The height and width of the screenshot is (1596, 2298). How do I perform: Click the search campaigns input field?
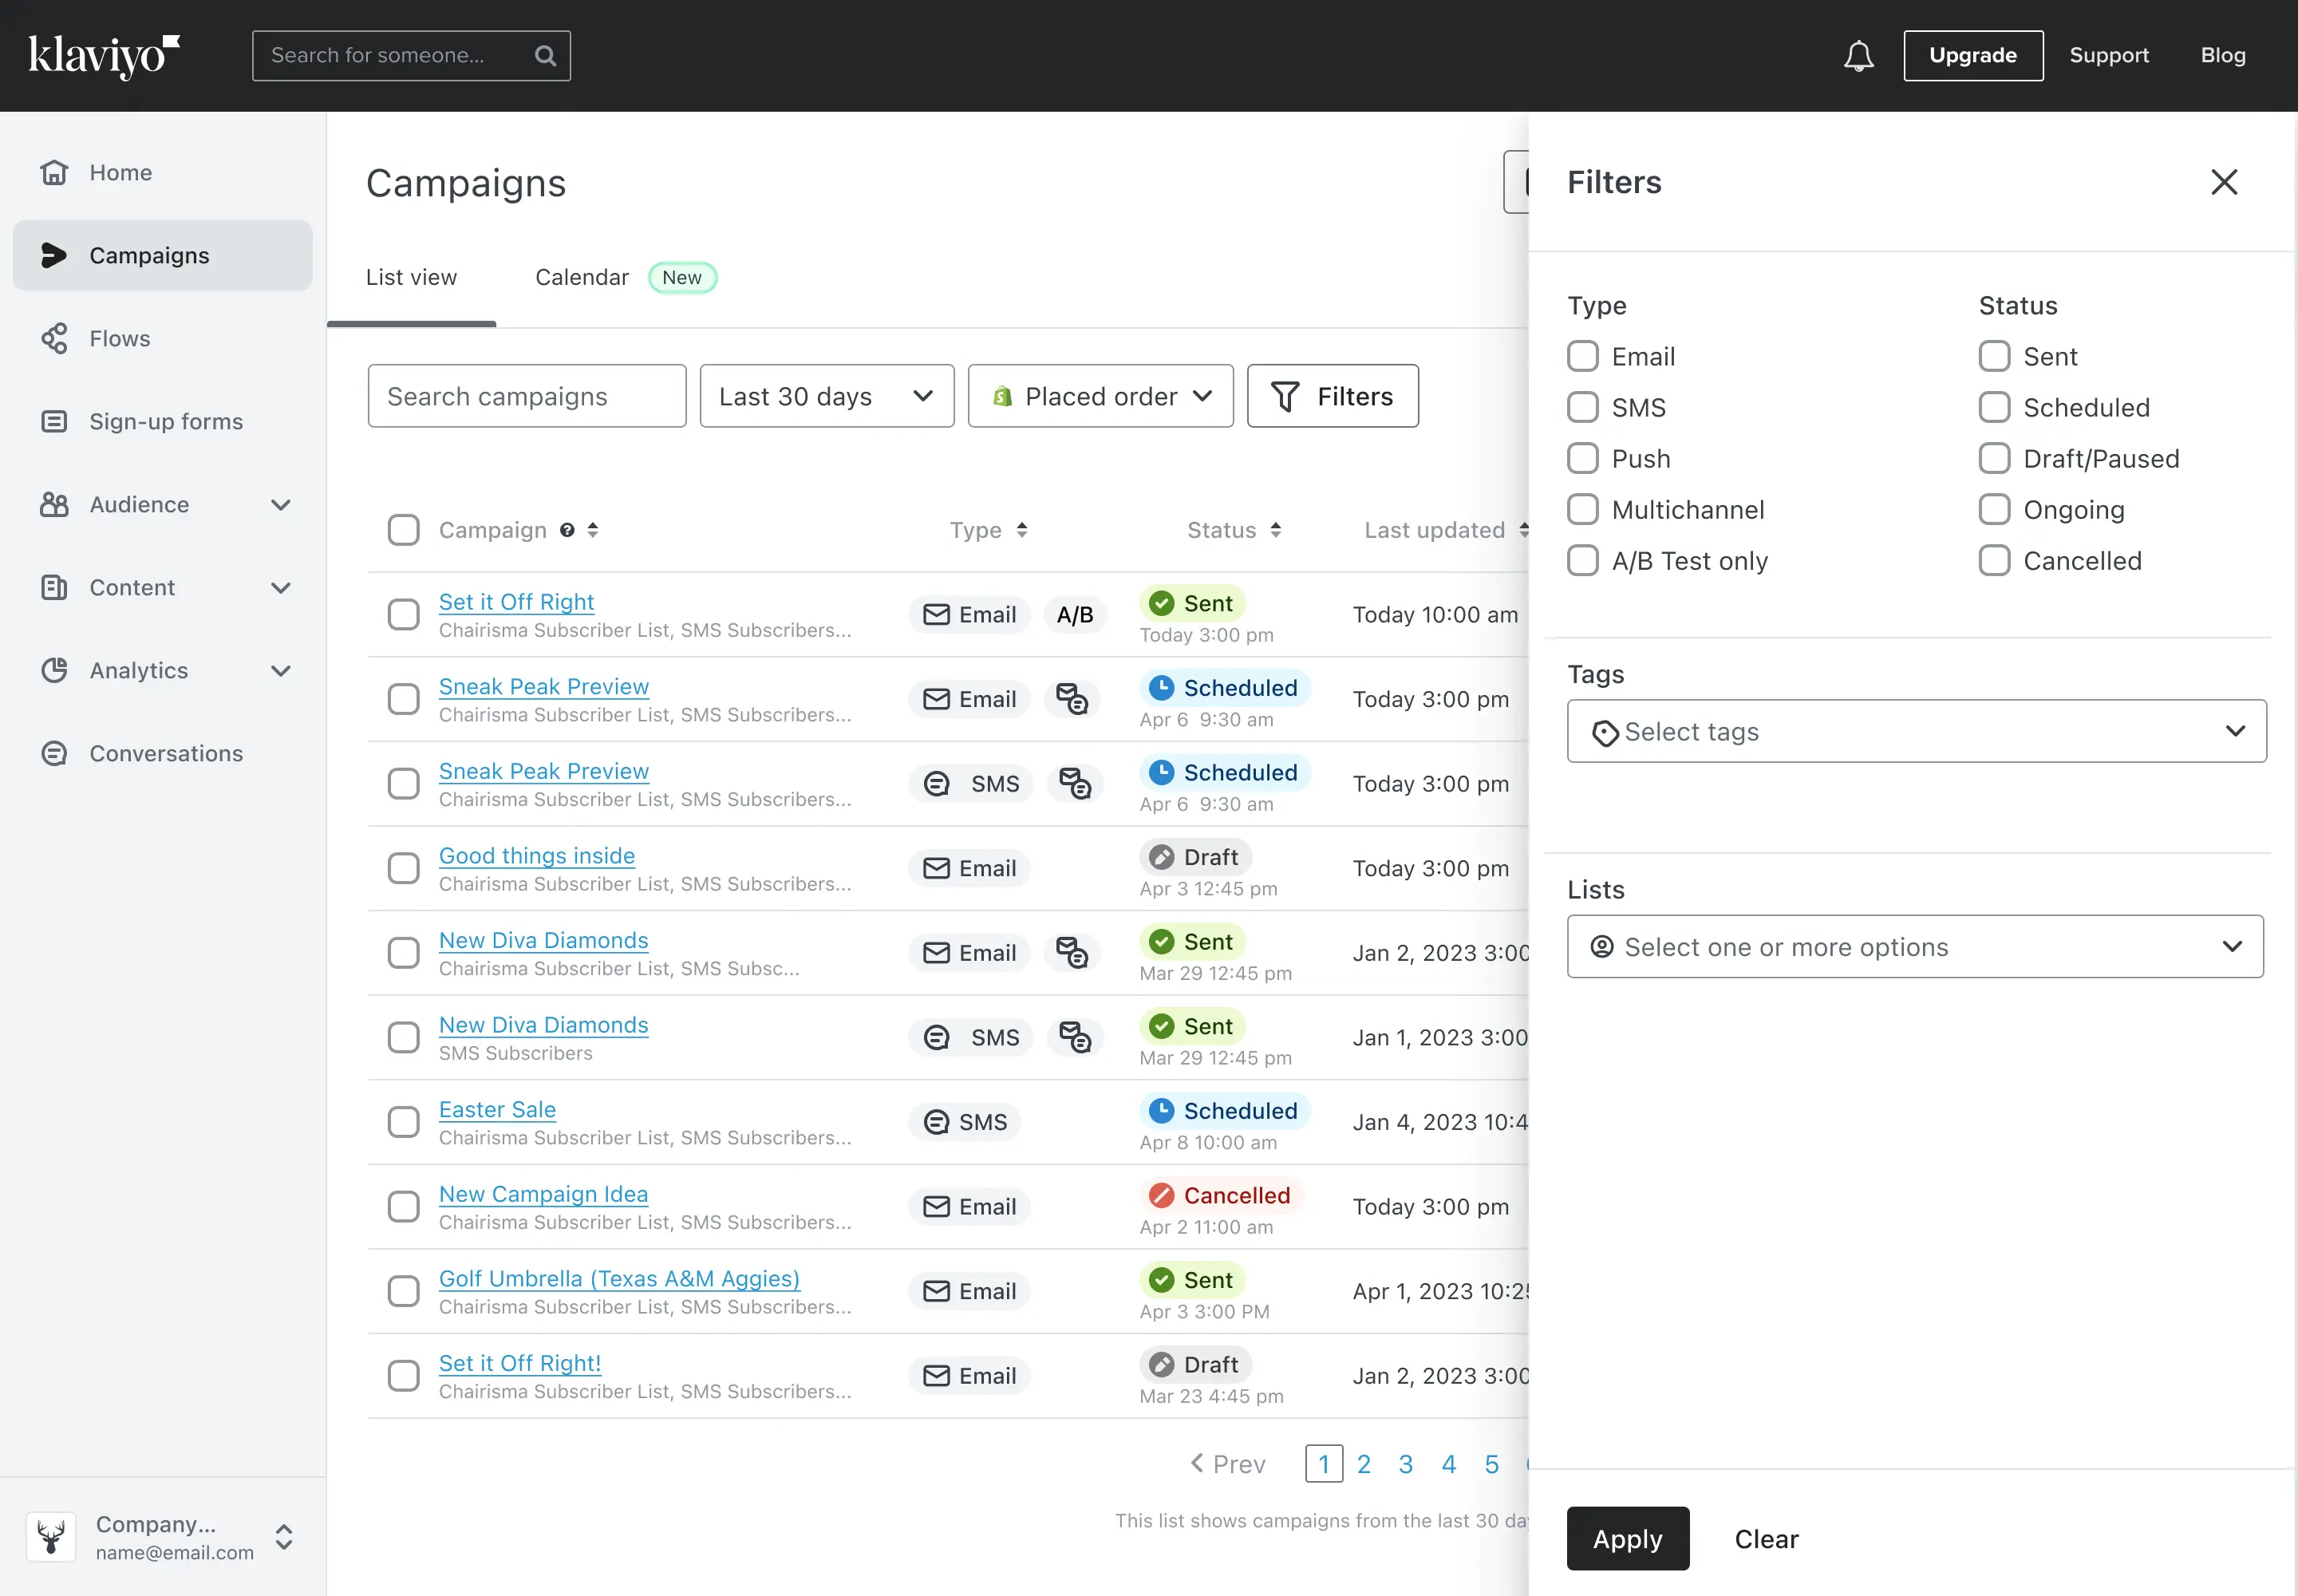[526, 397]
